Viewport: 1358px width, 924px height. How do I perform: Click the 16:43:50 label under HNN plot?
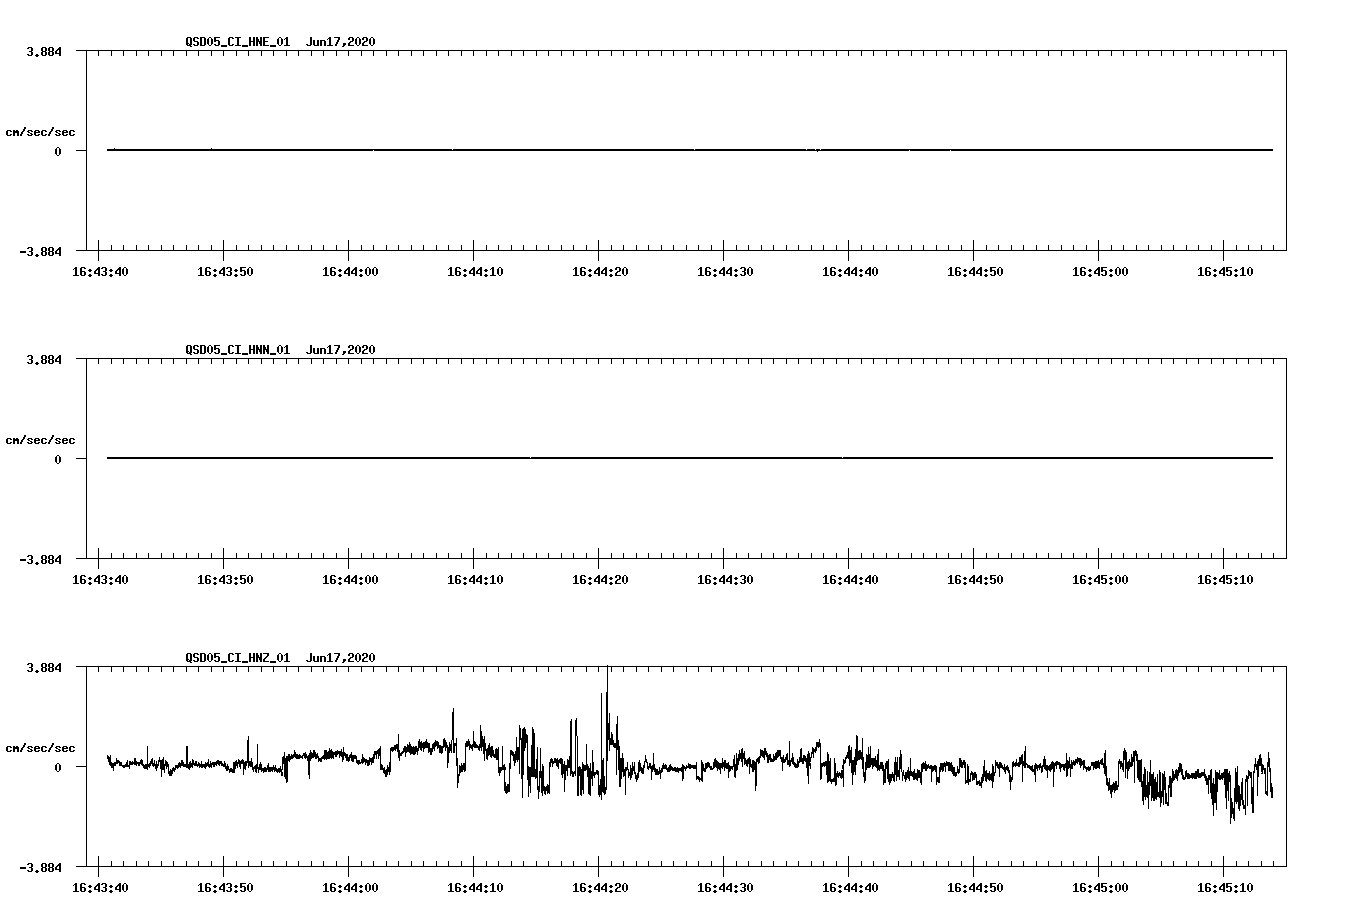pos(224,580)
